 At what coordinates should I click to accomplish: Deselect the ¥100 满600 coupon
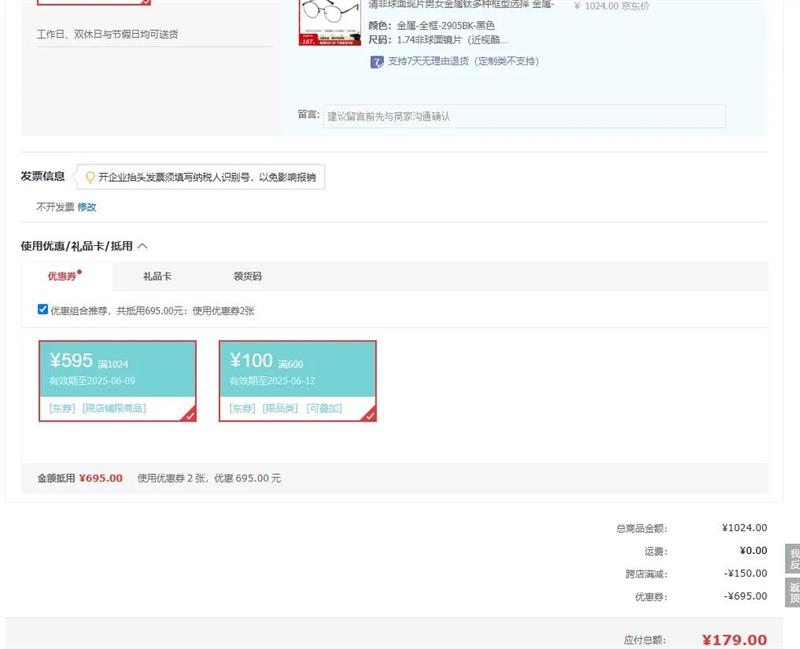tap(297, 380)
